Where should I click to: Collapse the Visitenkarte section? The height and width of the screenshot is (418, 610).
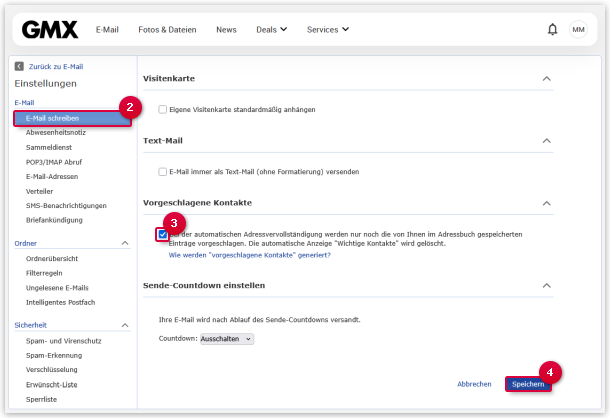tap(546, 78)
